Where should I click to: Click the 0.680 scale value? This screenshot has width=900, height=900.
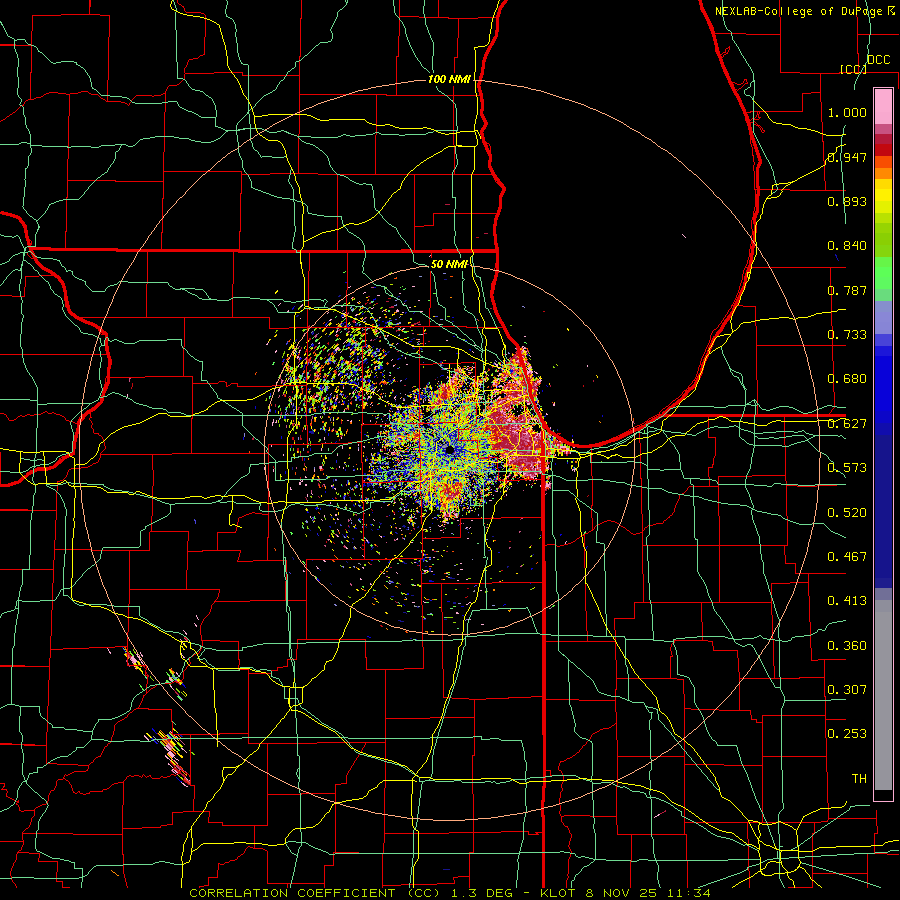(847, 379)
